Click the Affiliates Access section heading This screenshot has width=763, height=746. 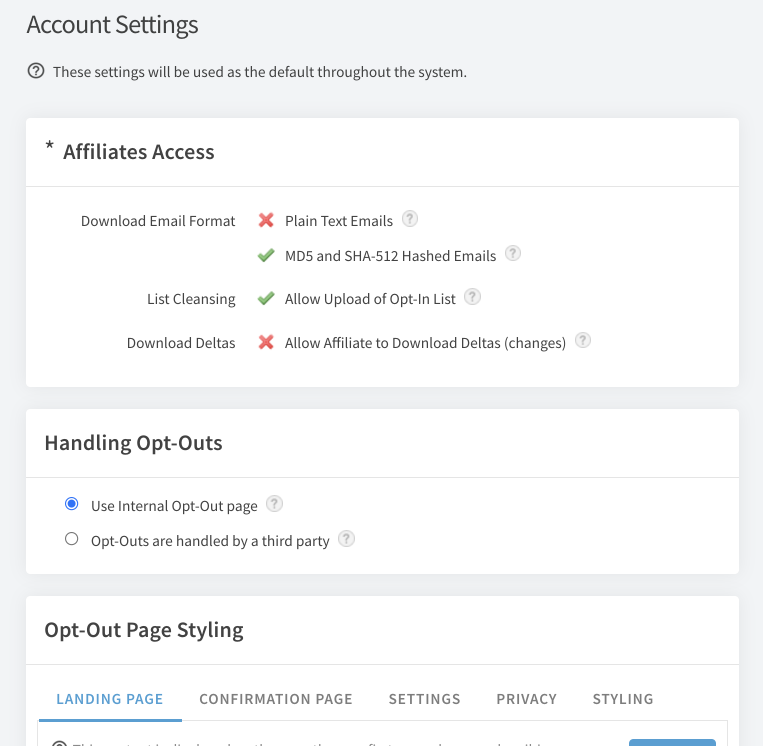(139, 152)
